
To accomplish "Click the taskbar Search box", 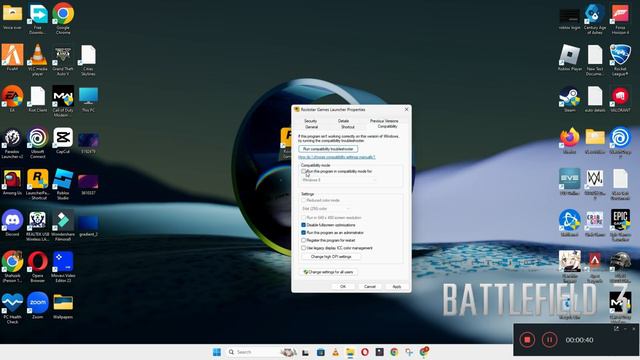I will (x=255, y=352).
